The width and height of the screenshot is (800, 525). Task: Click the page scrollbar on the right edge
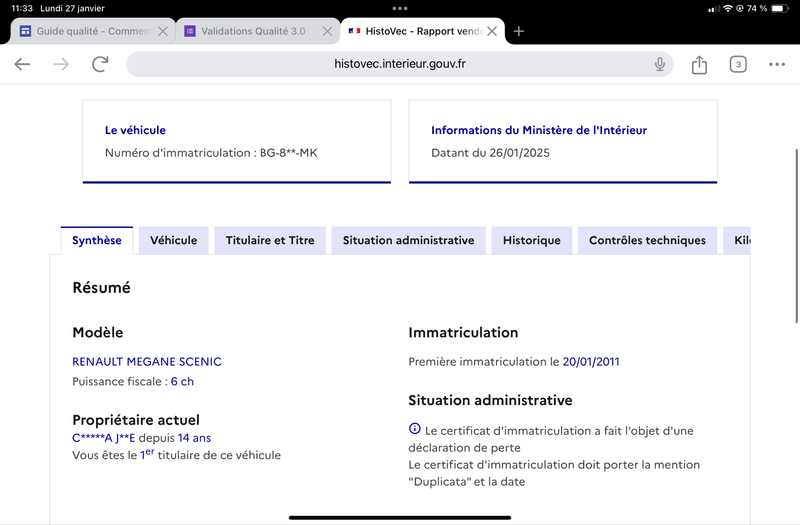pyautogui.click(x=796, y=236)
